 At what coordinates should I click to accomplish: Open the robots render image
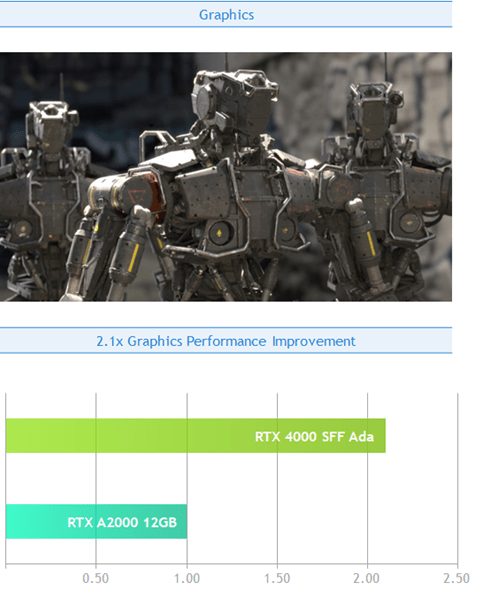point(226,177)
